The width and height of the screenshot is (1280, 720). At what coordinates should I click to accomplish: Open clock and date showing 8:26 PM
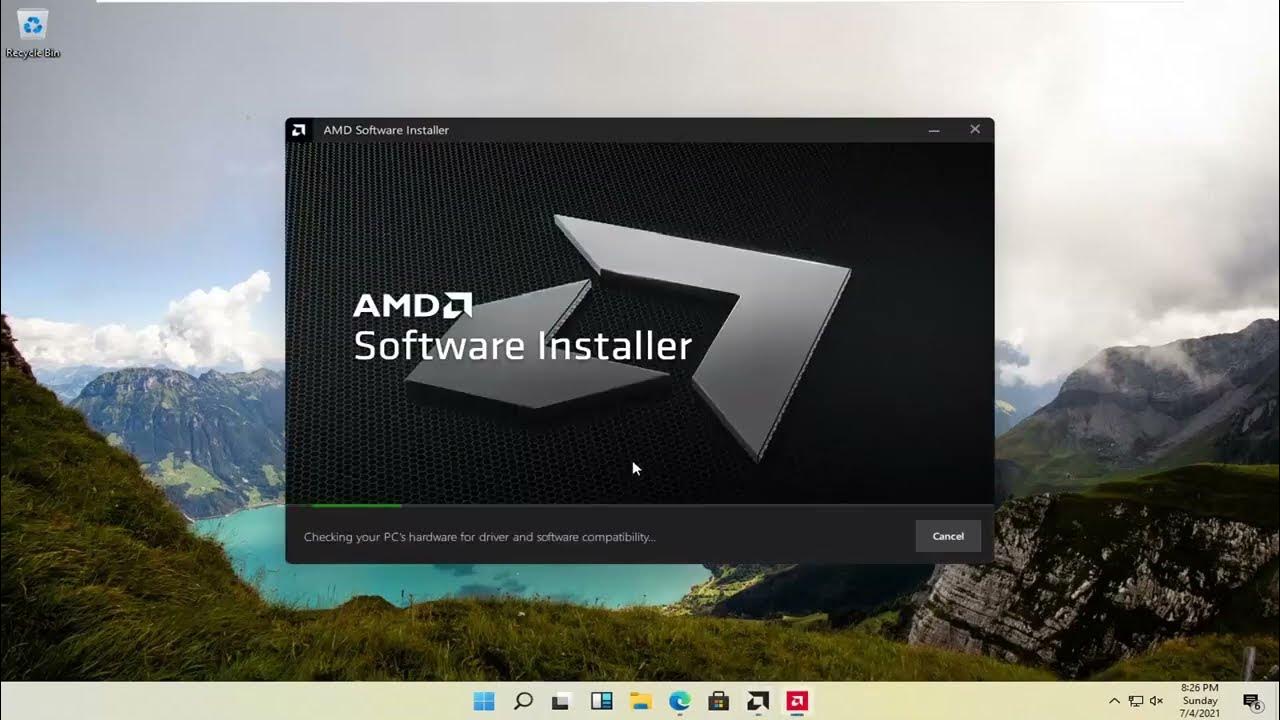[x=1200, y=701]
